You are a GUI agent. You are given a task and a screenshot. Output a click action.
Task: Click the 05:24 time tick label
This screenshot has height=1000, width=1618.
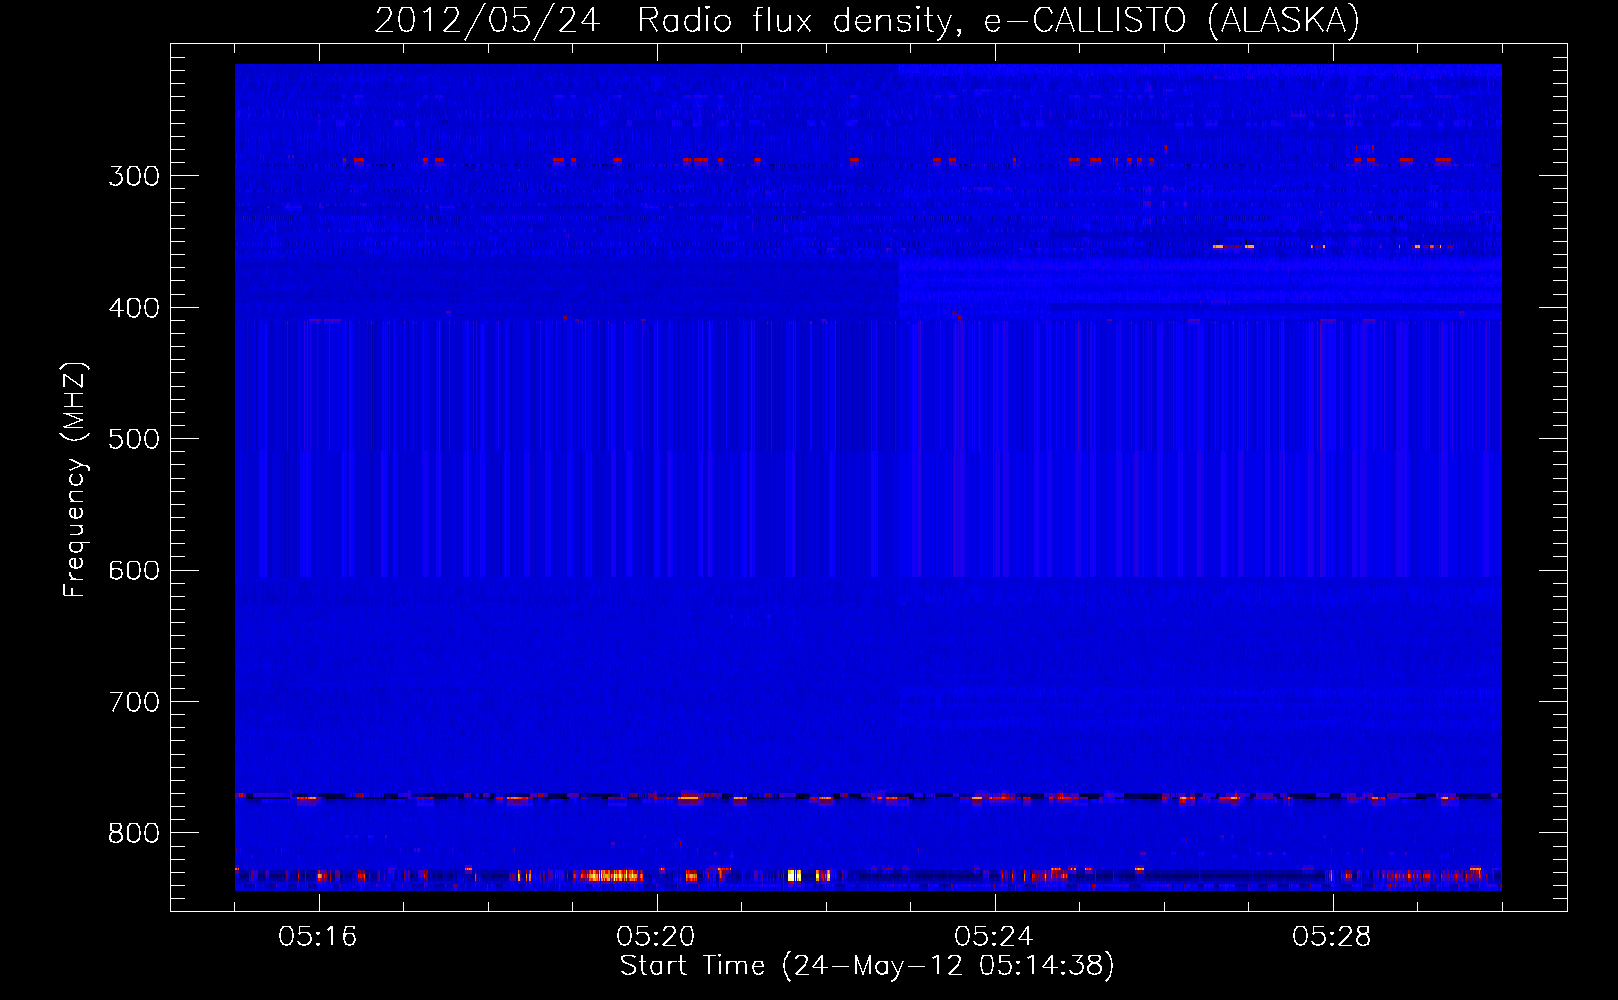click(994, 937)
